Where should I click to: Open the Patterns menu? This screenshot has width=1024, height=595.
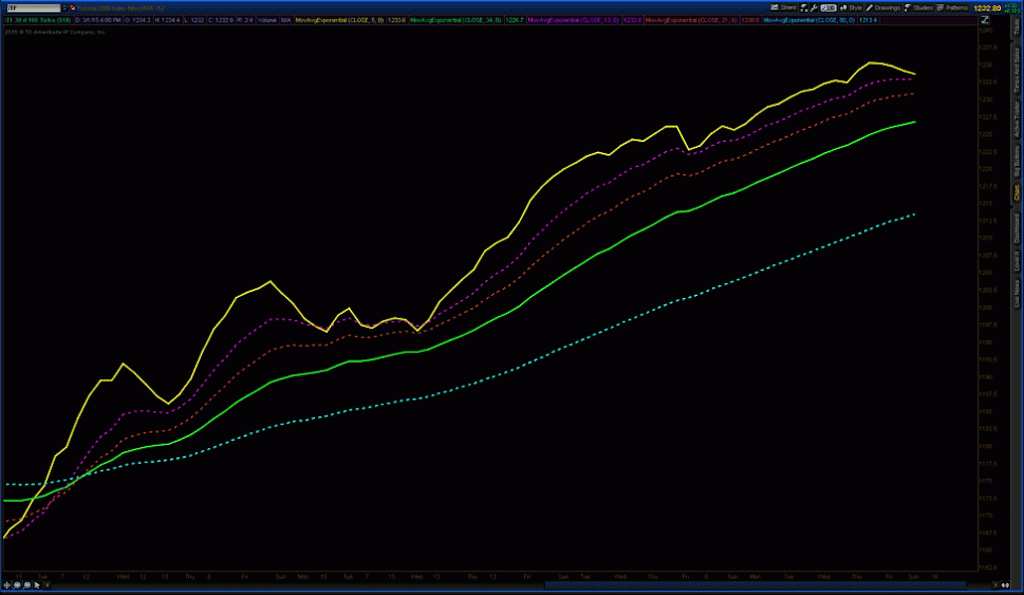pos(956,8)
